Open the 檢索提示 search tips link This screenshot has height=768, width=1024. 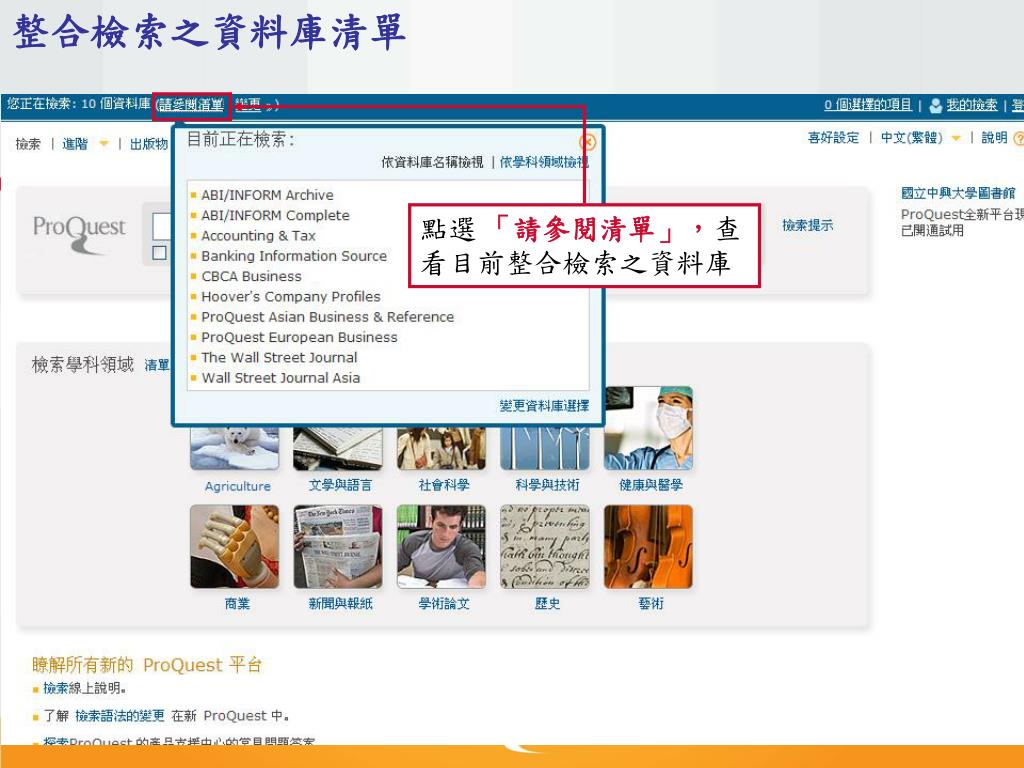pos(807,225)
